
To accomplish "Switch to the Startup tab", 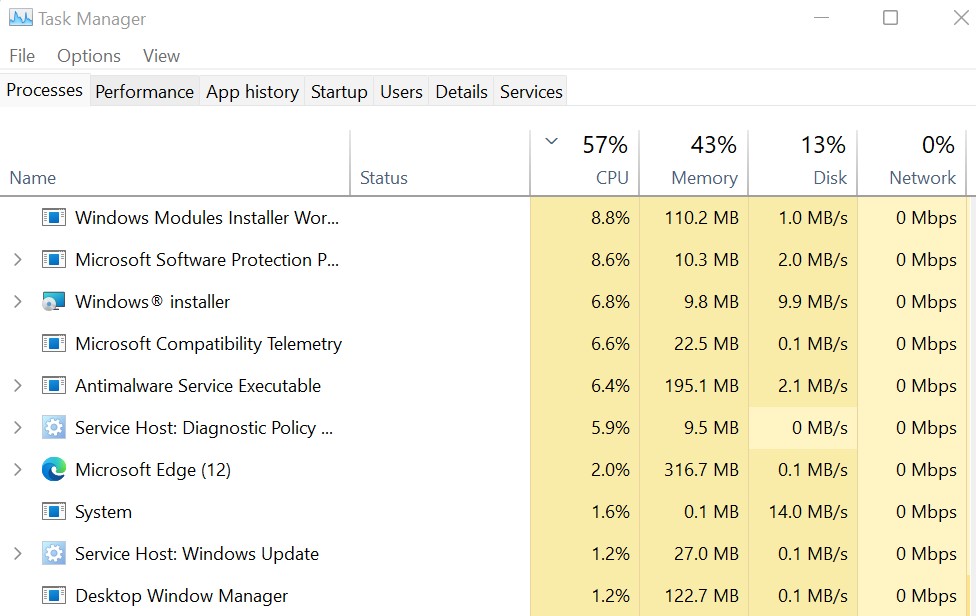I will pyautogui.click(x=339, y=92).
